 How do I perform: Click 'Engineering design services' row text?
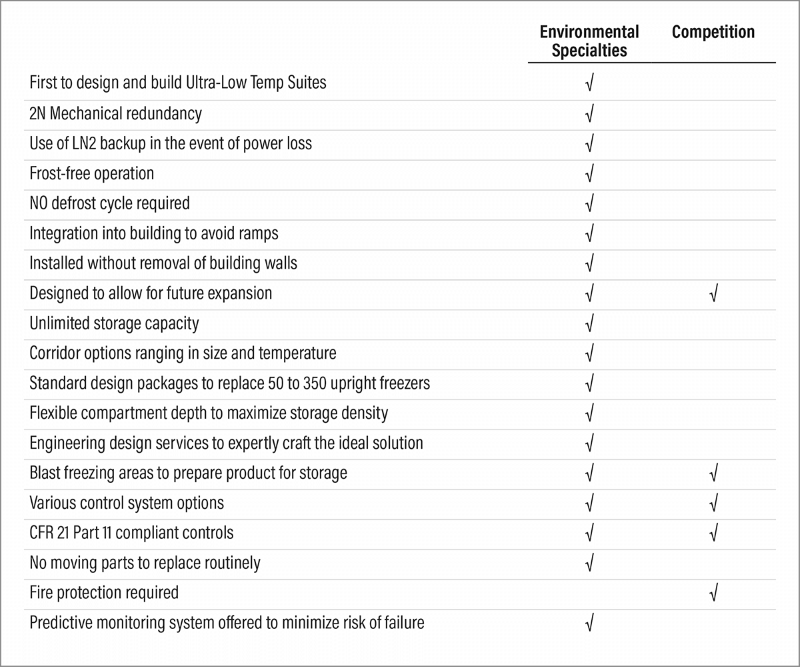227,443
